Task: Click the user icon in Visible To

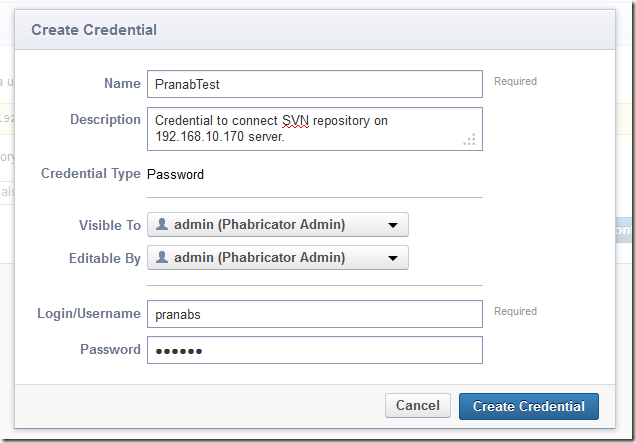Action: tap(161, 225)
